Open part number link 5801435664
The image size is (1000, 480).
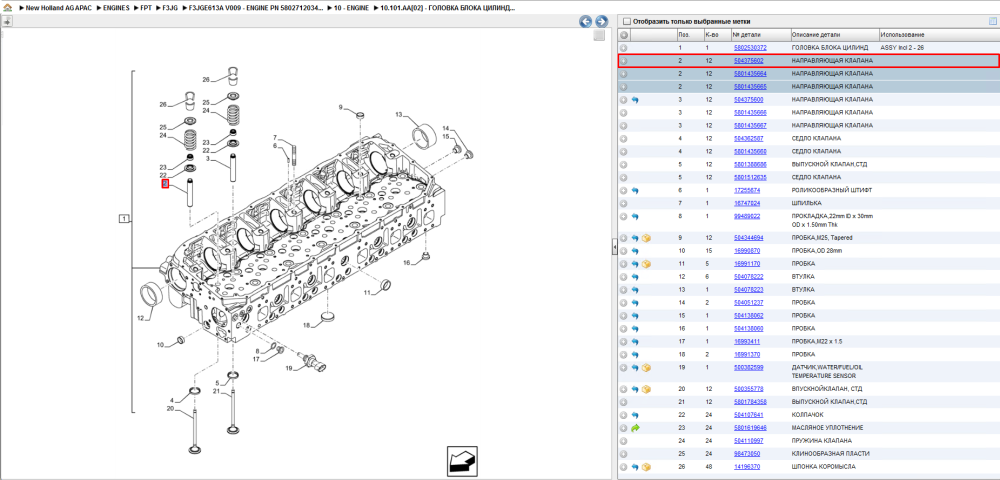click(750, 74)
